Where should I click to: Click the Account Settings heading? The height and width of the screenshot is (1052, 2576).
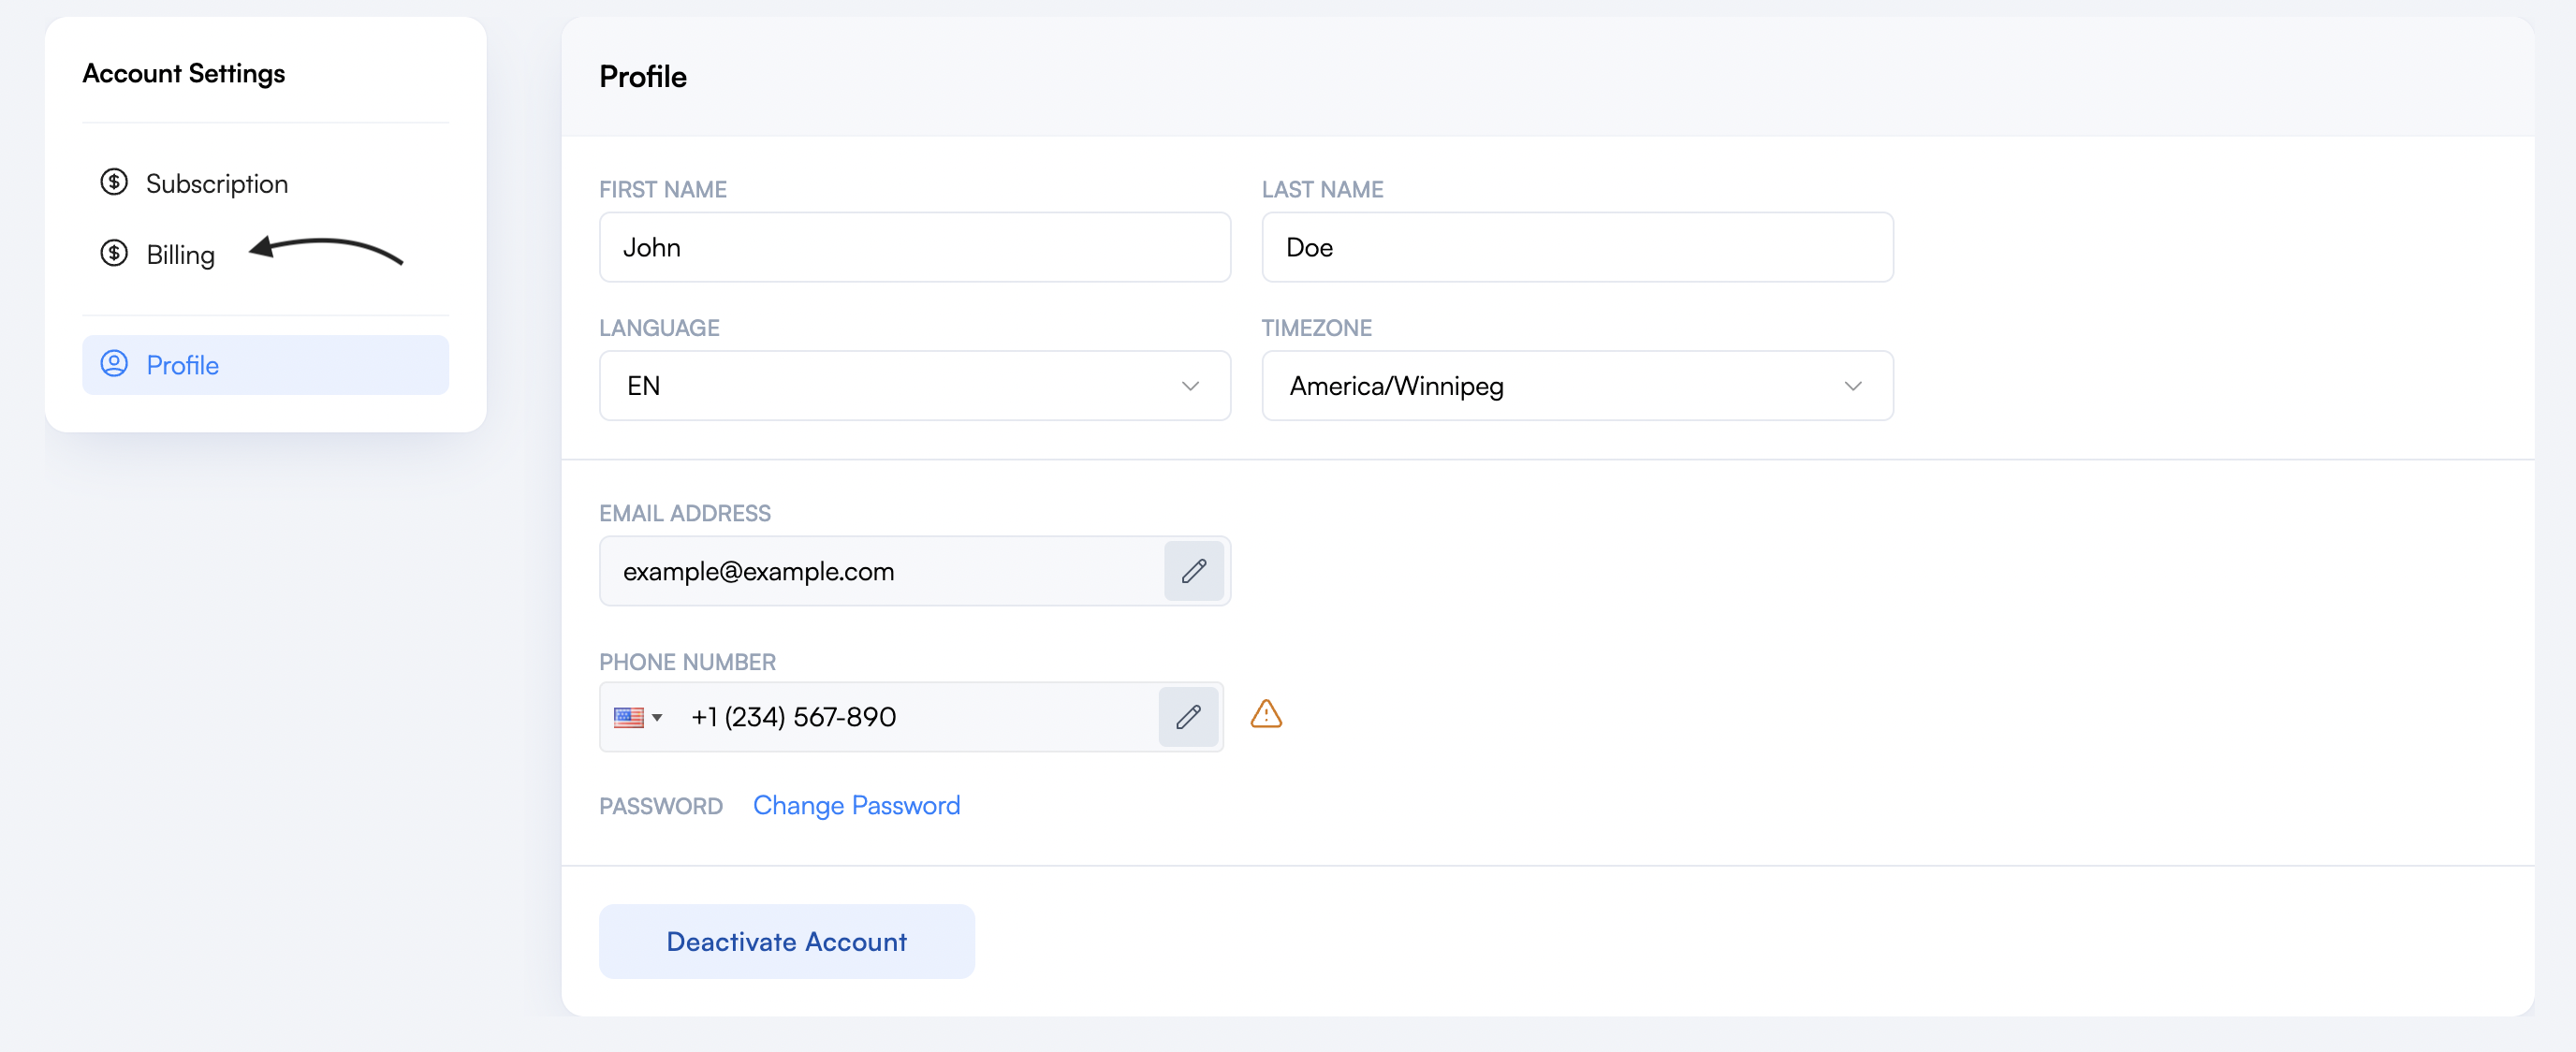click(x=183, y=73)
